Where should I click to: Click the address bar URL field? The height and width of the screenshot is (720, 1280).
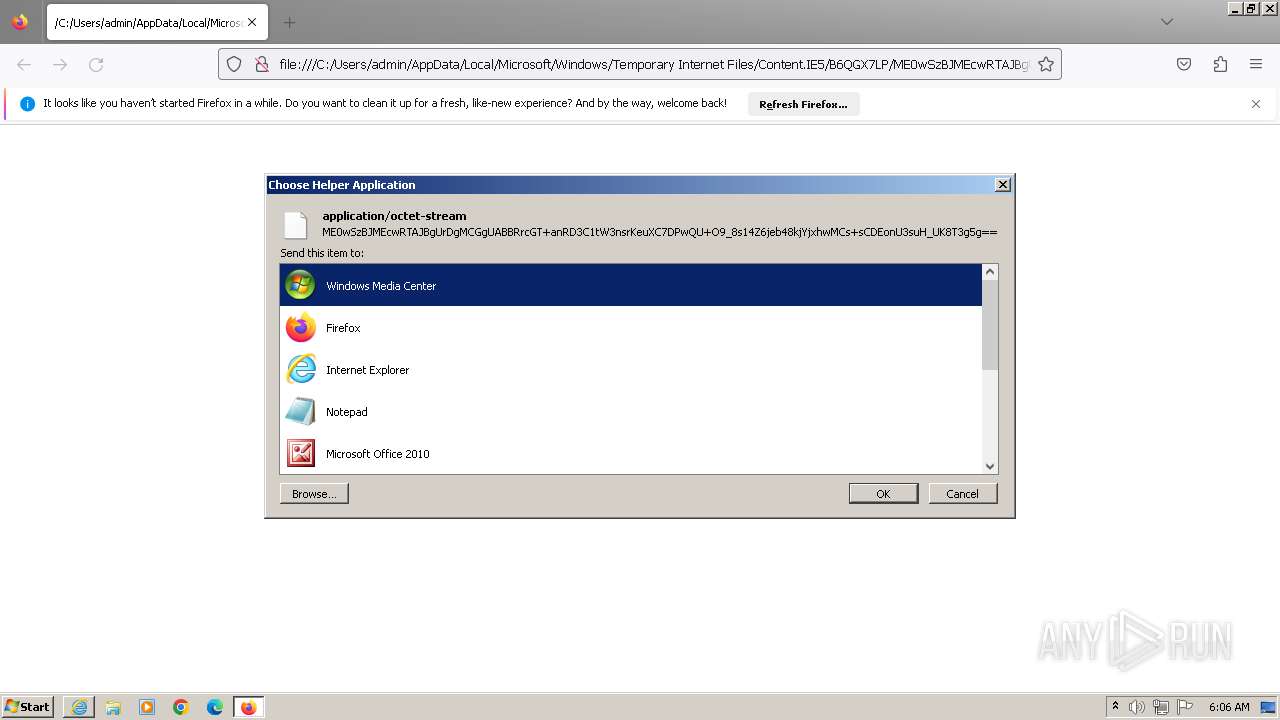point(654,64)
